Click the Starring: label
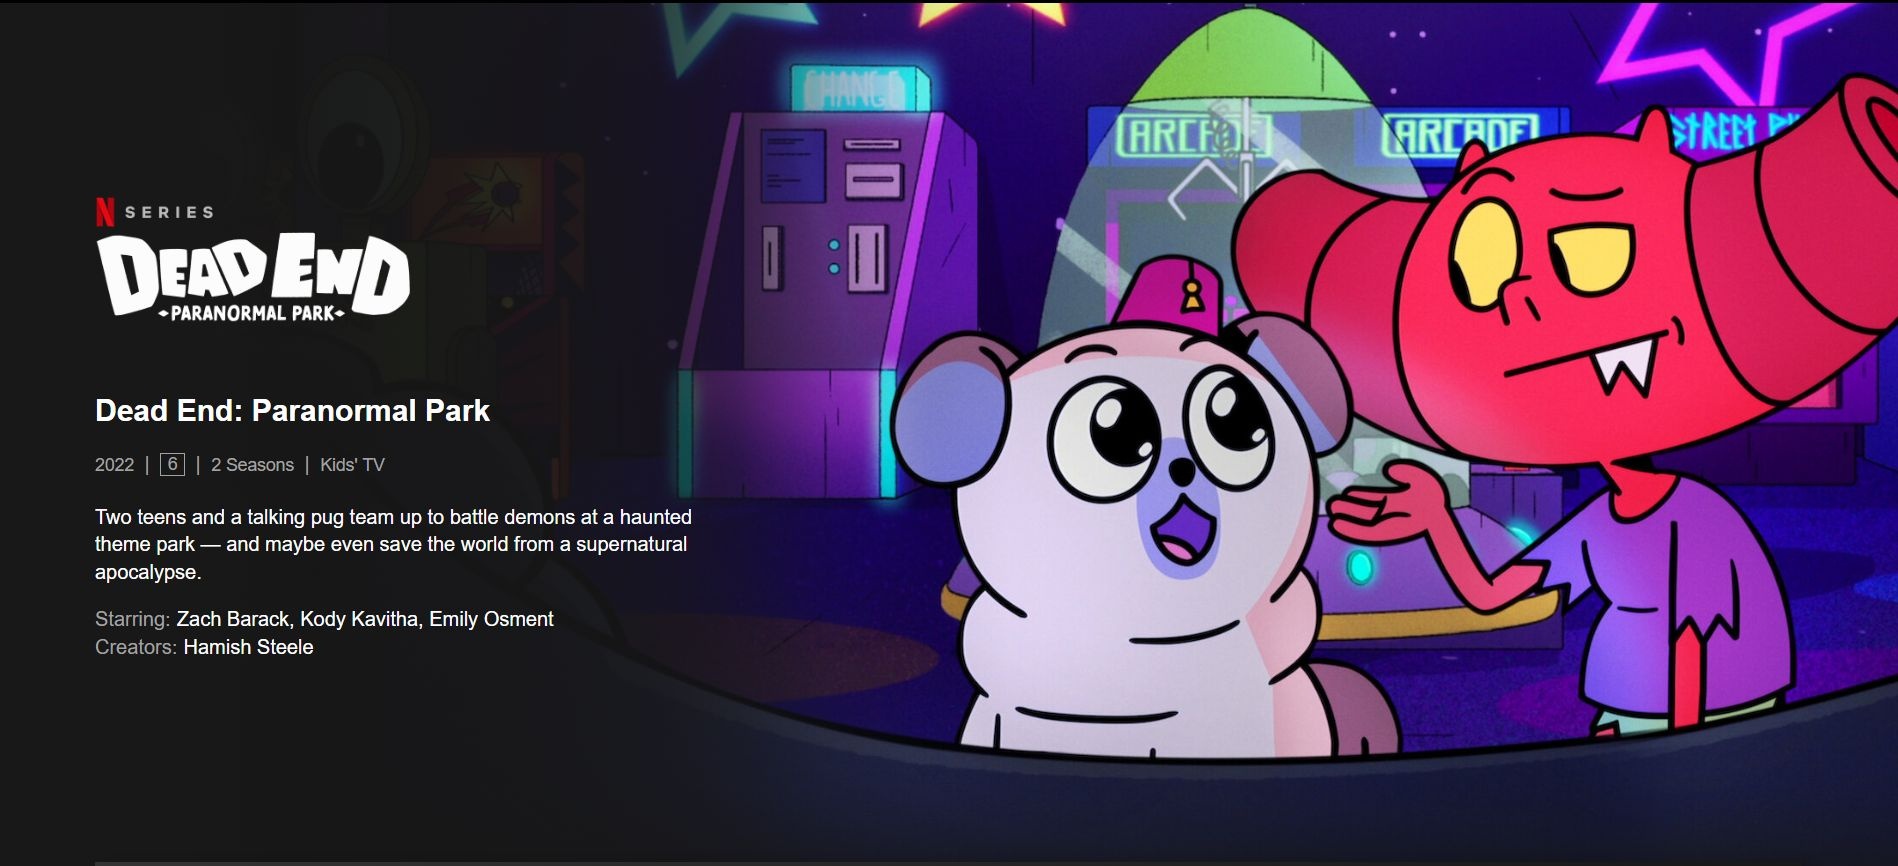Screen dimensions: 1898x866 click(x=132, y=619)
